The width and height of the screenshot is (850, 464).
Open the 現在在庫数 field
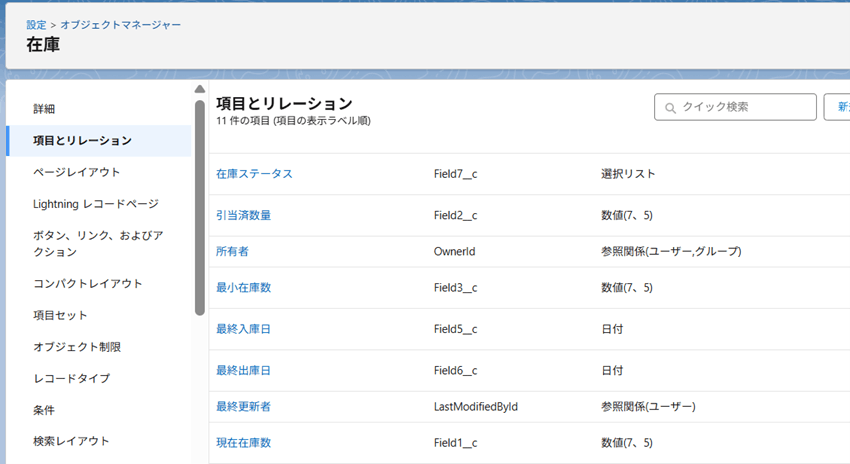(243, 442)
